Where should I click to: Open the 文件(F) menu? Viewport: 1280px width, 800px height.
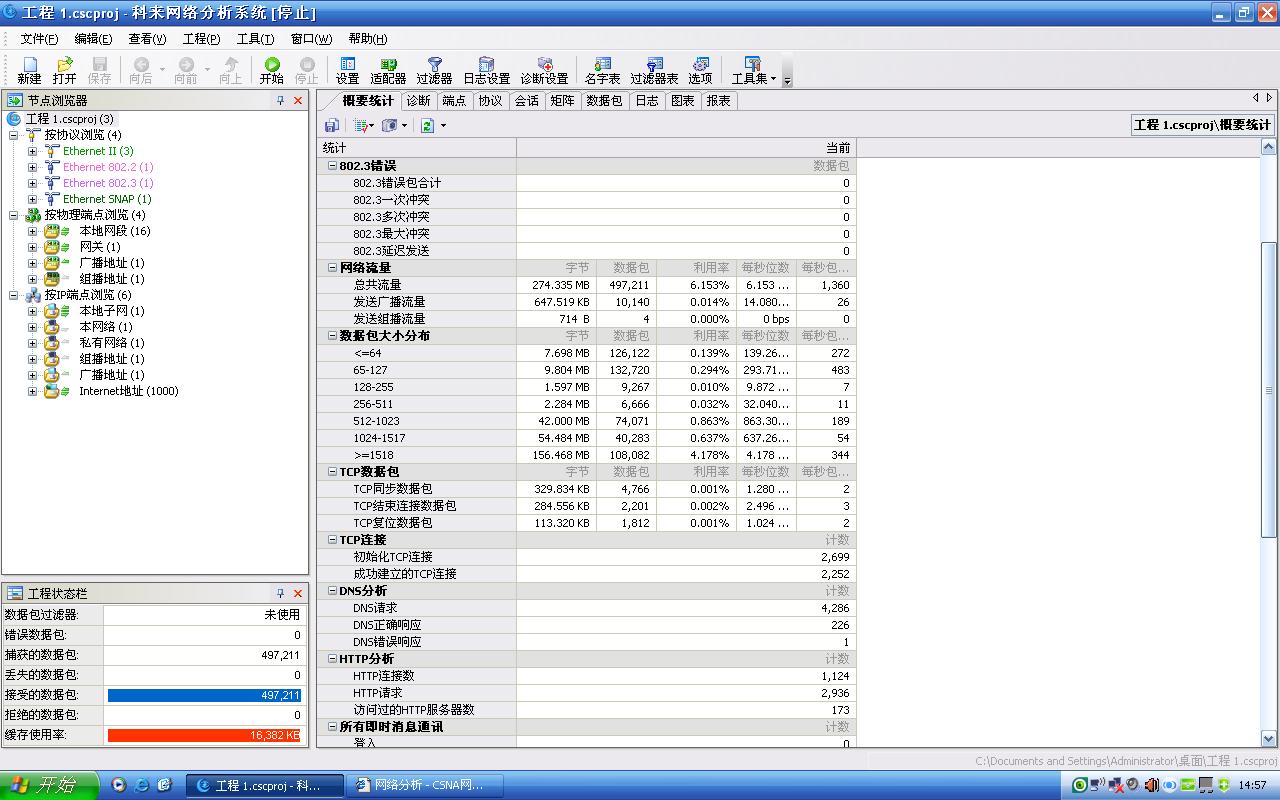coord(39,39)
